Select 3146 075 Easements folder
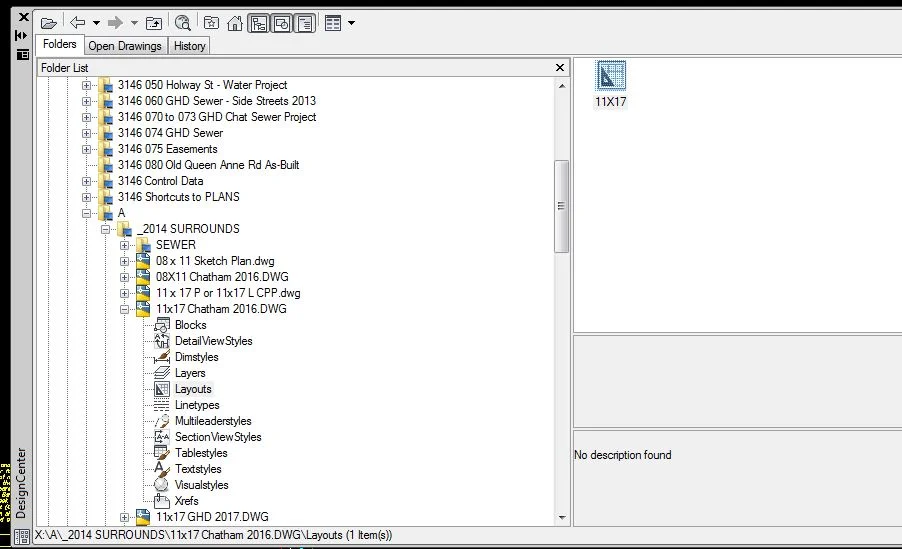Viewport: 902px width, 549px height. pyautogui.click(x=167, y=149)
